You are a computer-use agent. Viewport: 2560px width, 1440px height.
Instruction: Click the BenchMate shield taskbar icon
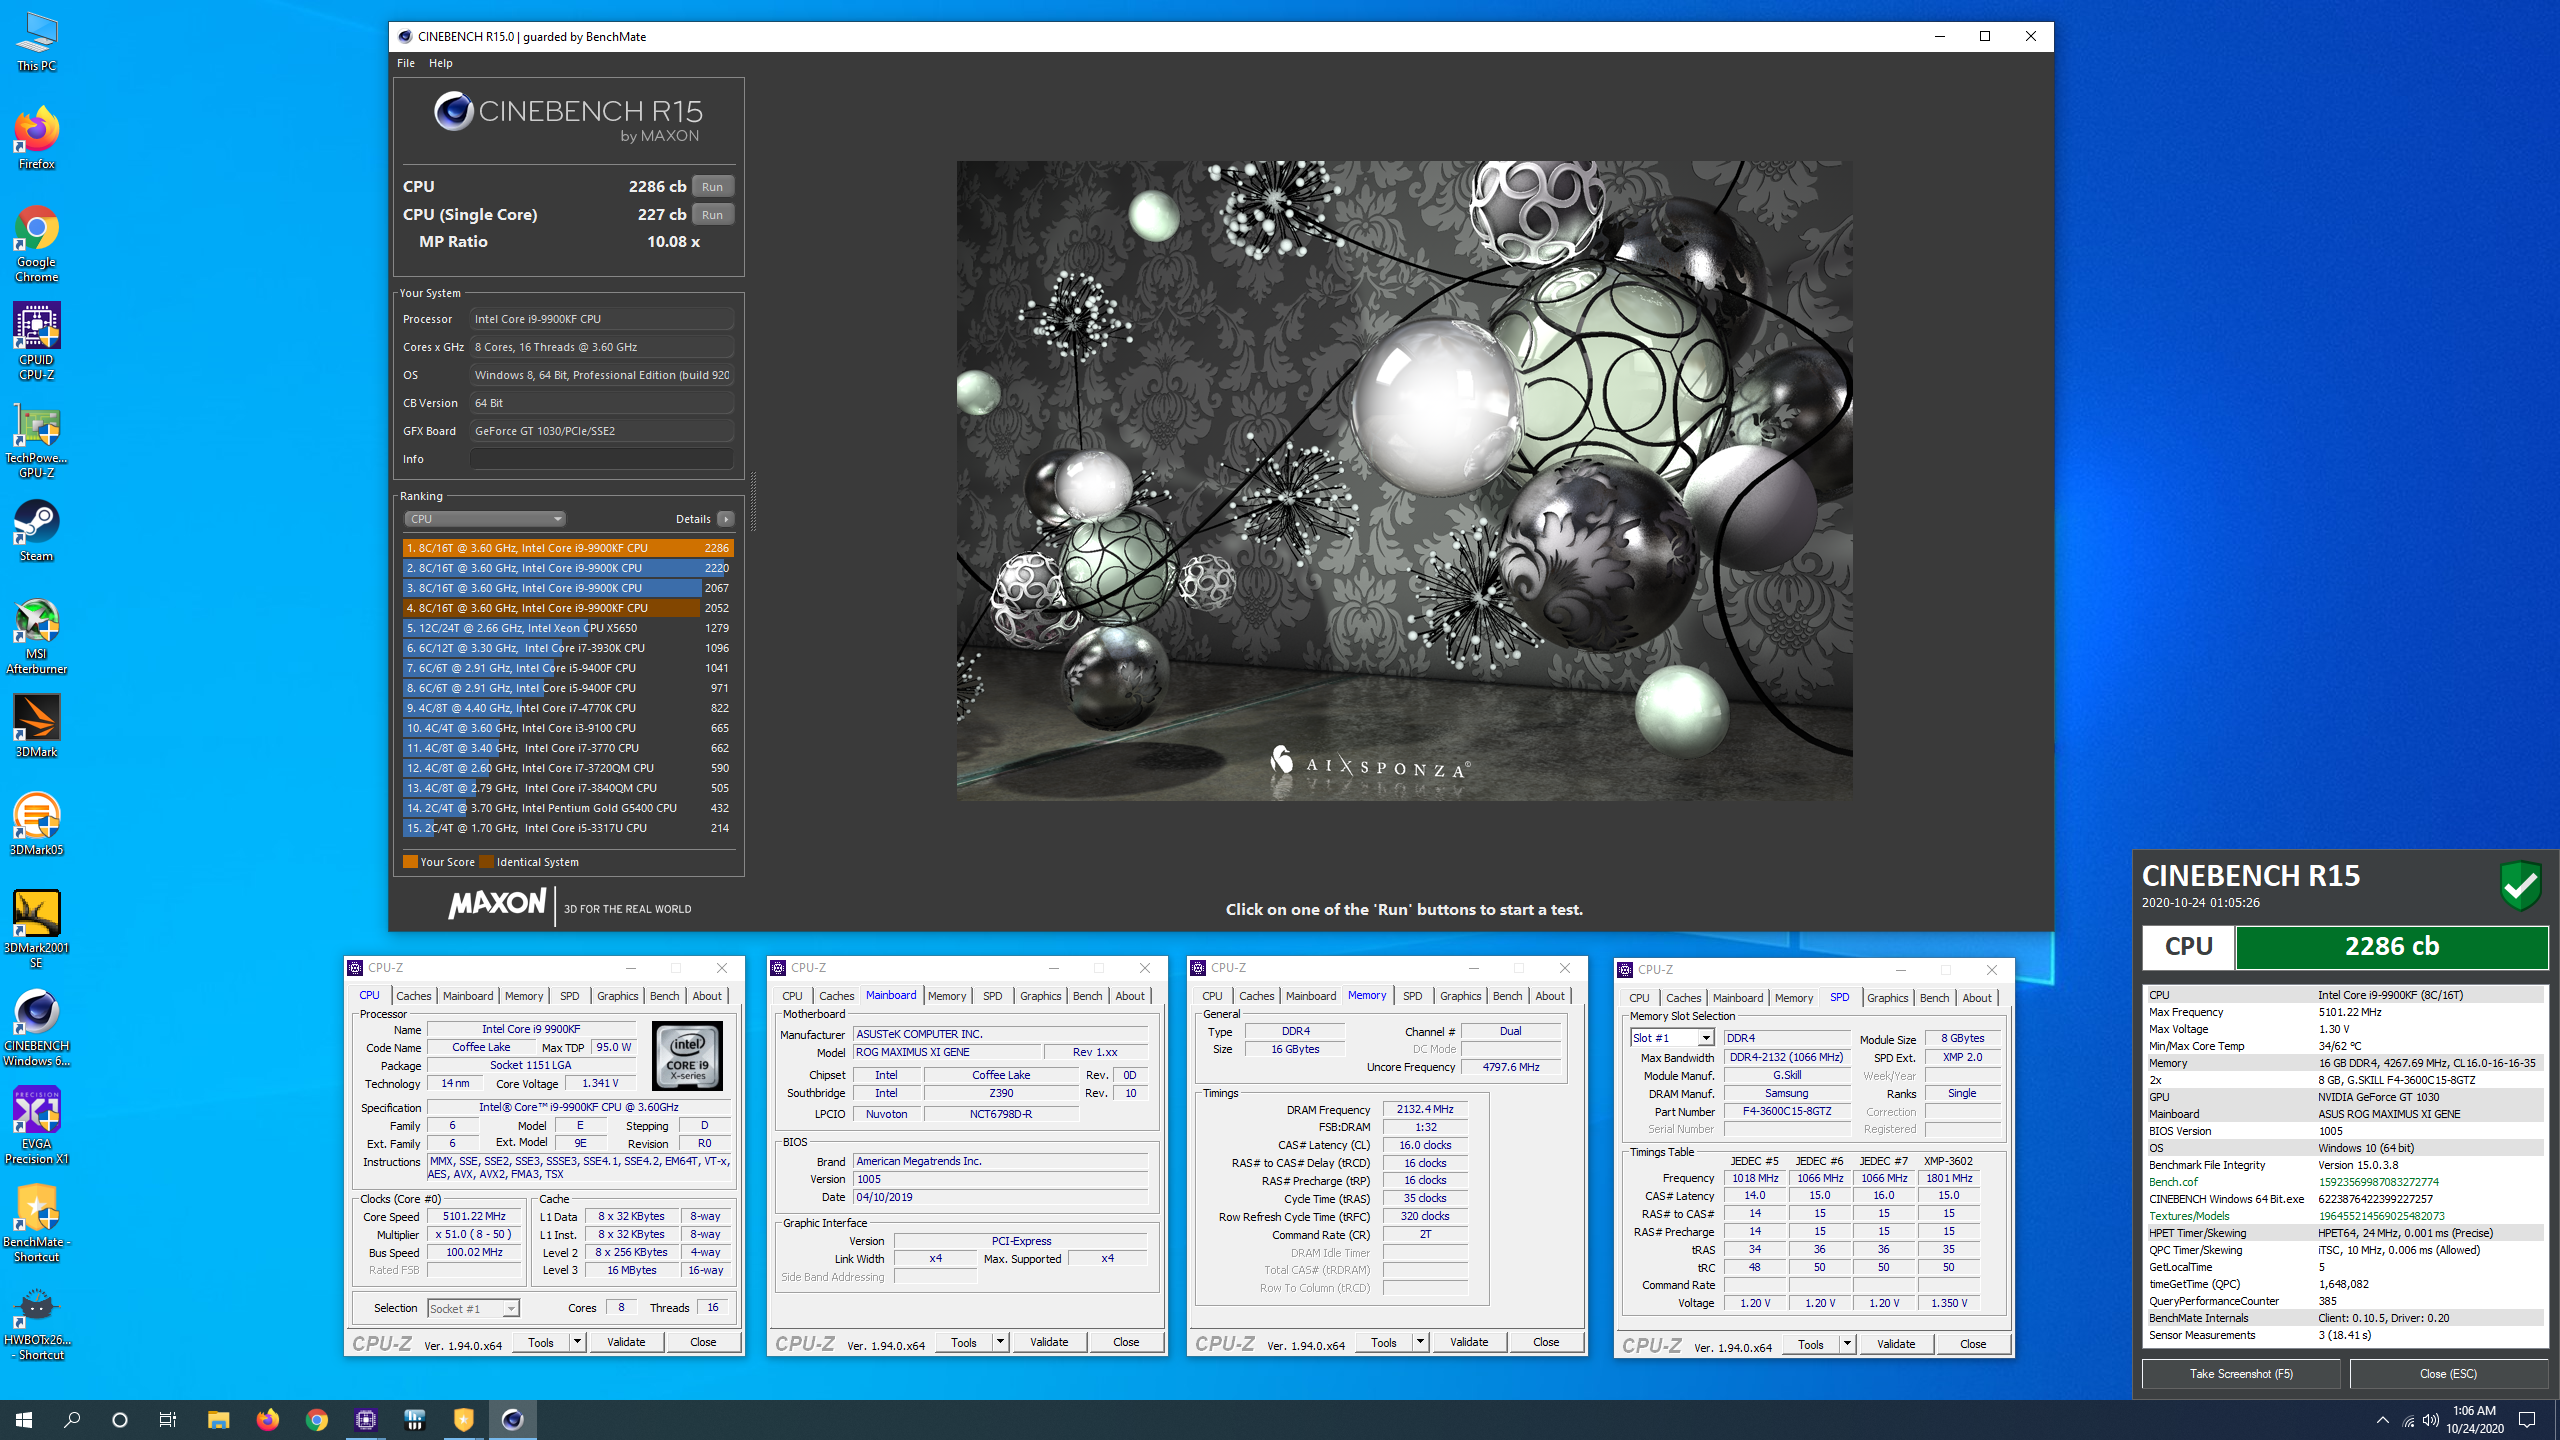(x=464, y=1419)
